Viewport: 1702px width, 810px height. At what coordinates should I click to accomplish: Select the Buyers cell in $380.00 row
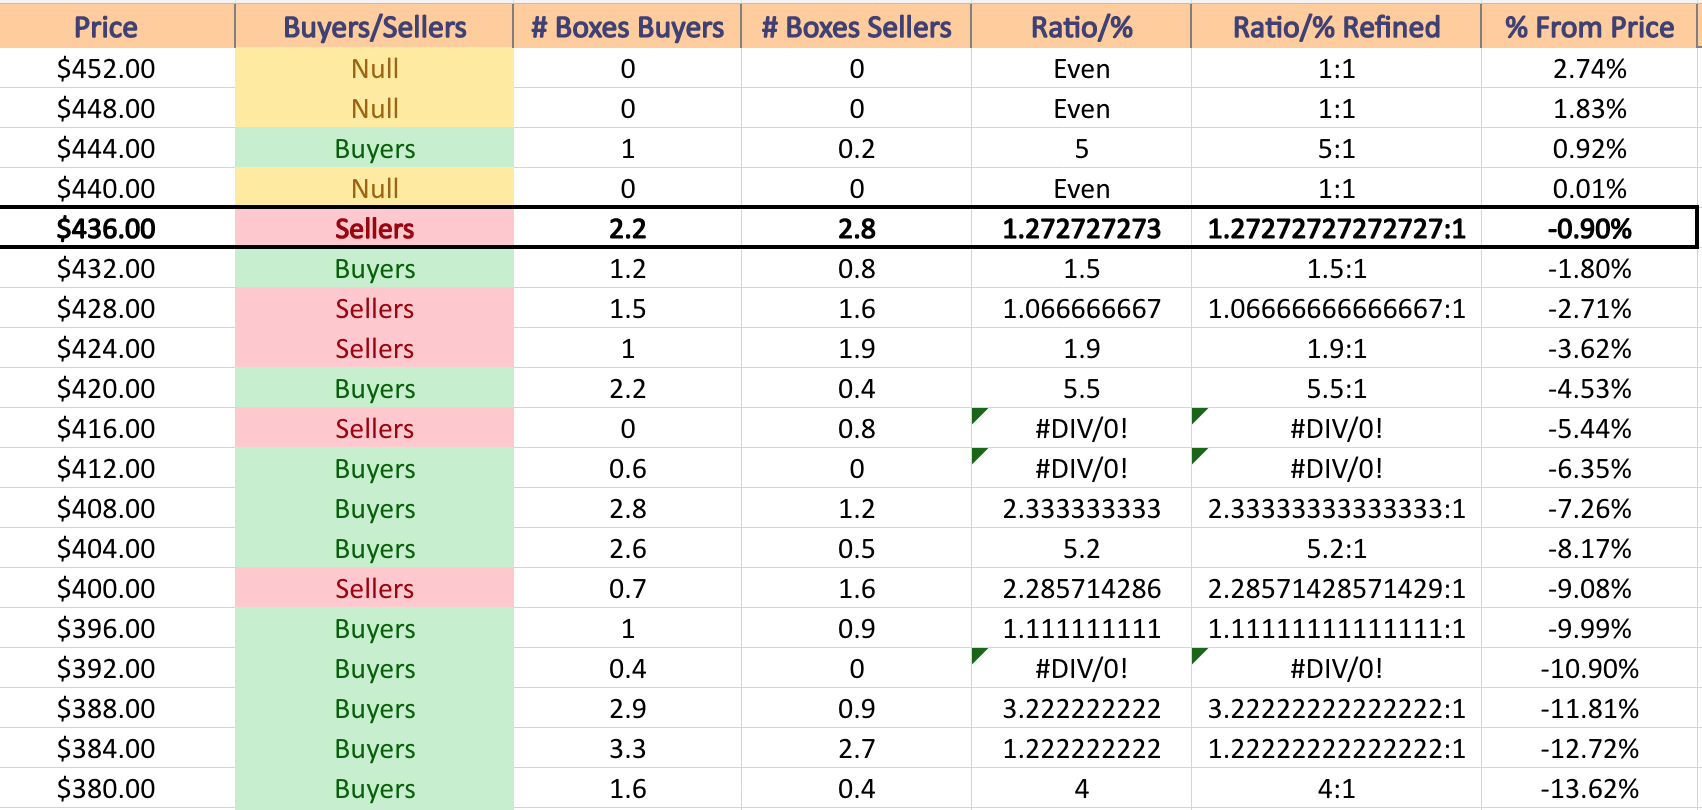(374, 789)
